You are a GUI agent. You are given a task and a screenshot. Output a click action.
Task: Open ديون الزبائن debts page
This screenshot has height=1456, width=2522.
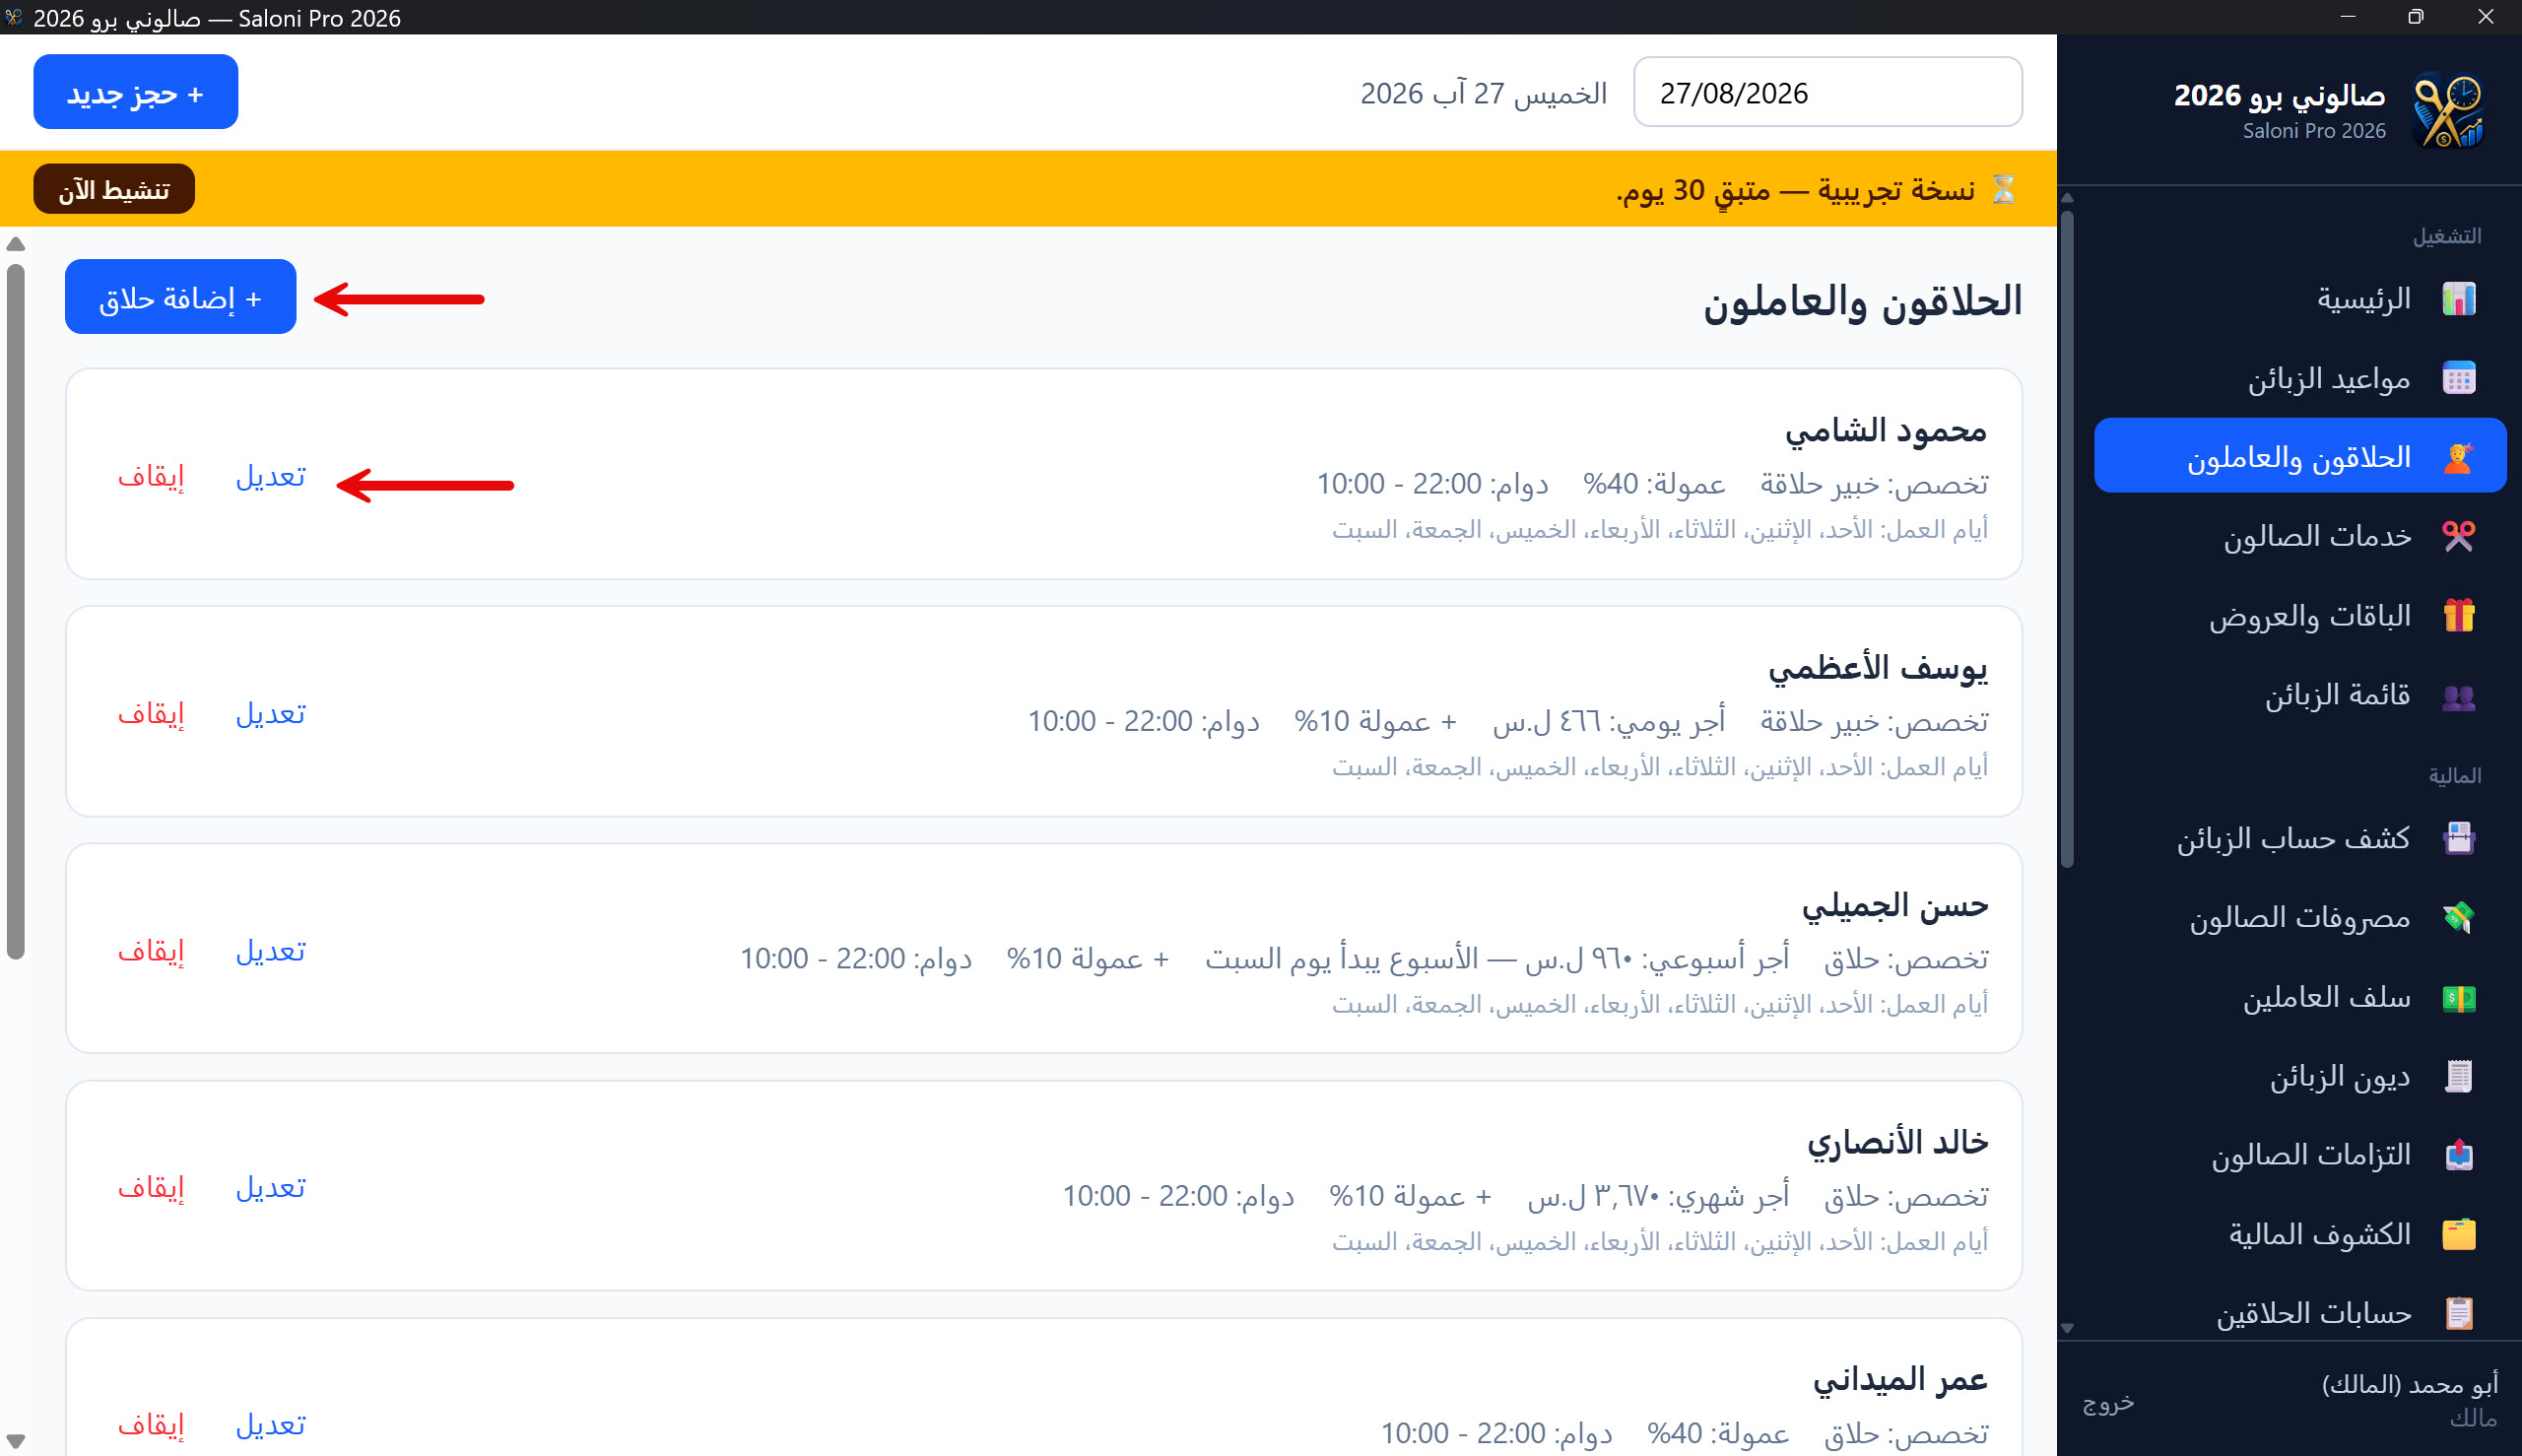pos(2300,1076)
